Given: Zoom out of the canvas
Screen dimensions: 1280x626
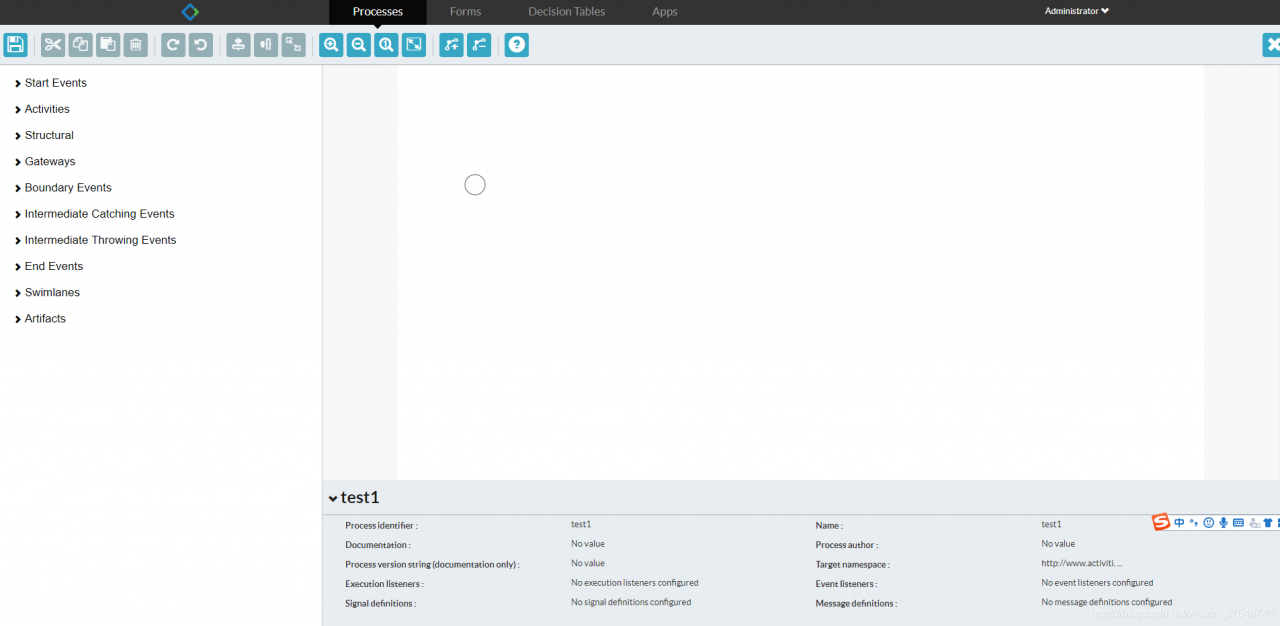Looking at the screenshot, I should pyautogui.click(x=359, y=45).
